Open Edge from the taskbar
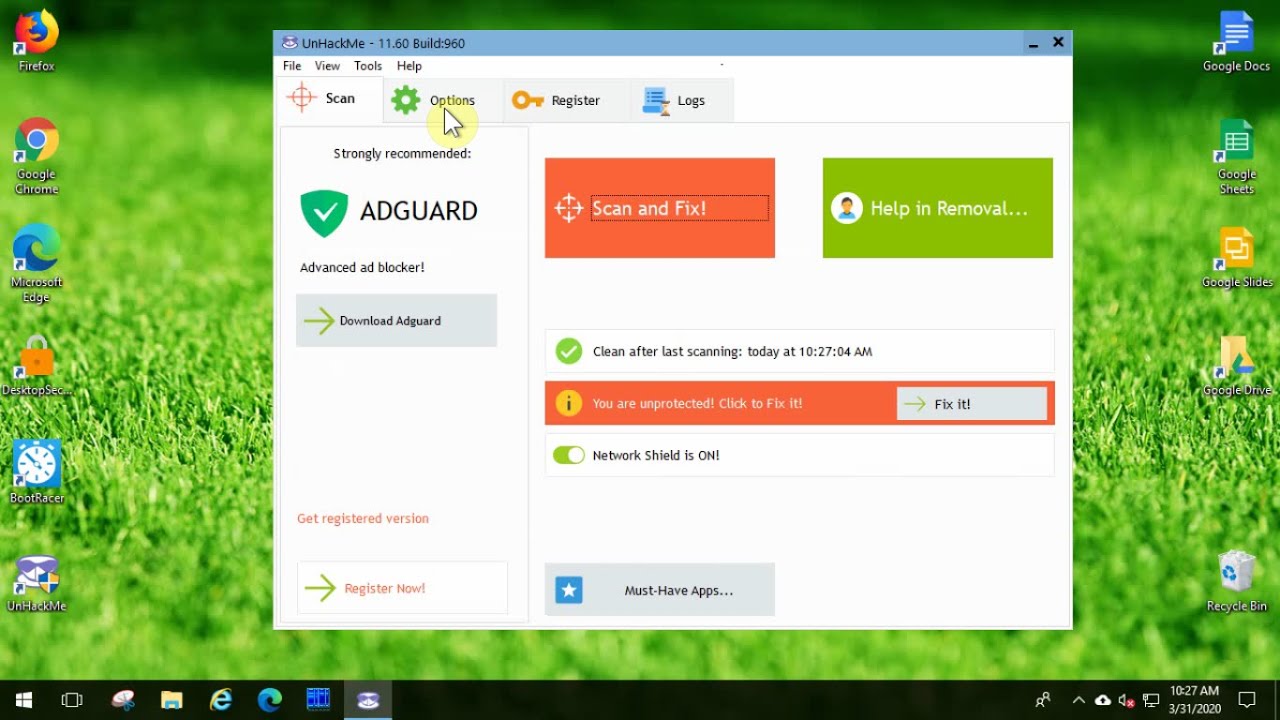Screen dimensions: 1280x720 pos(270,700)
